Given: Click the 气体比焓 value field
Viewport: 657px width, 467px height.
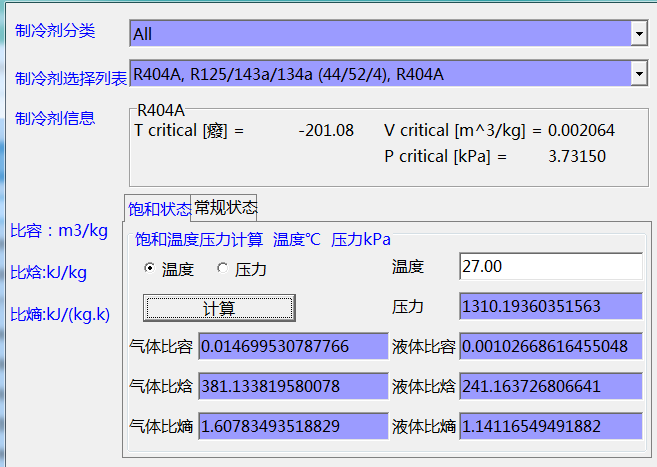Looking at the screenshot, I should (x=292, y=386).
